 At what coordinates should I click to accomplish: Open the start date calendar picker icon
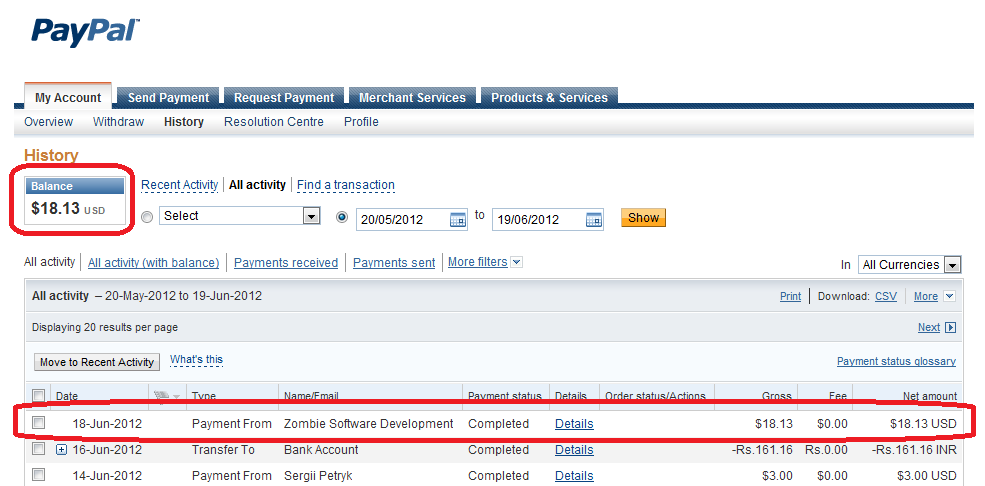pos(458,220)
